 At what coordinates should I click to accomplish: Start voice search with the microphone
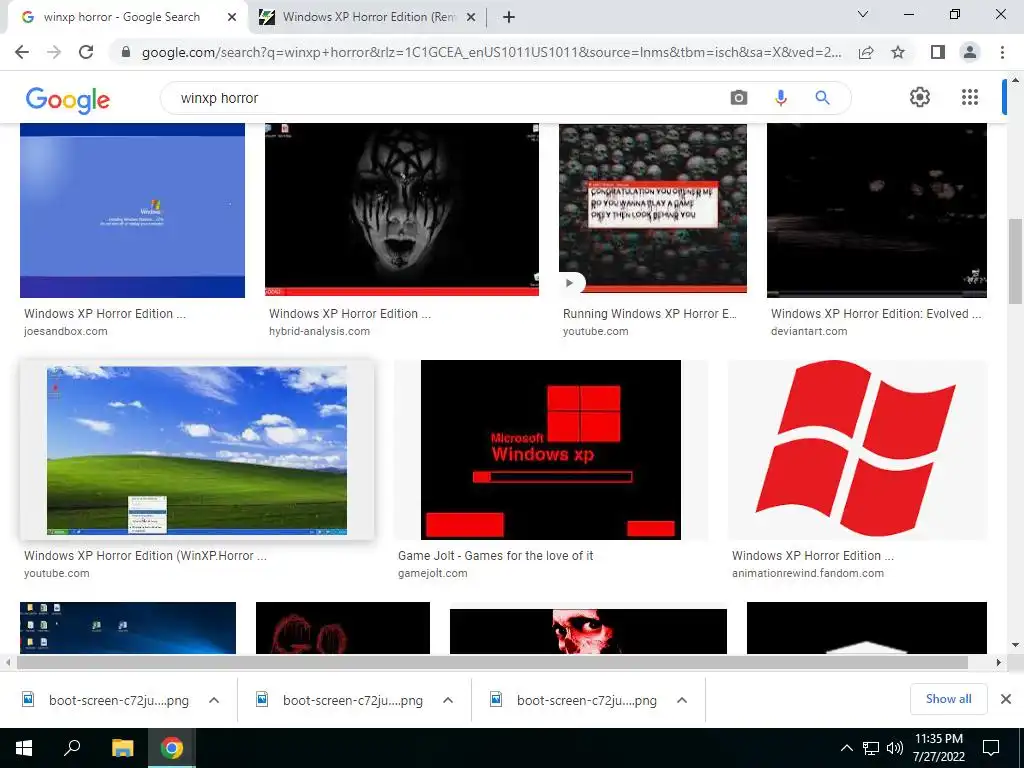[780, 98]
